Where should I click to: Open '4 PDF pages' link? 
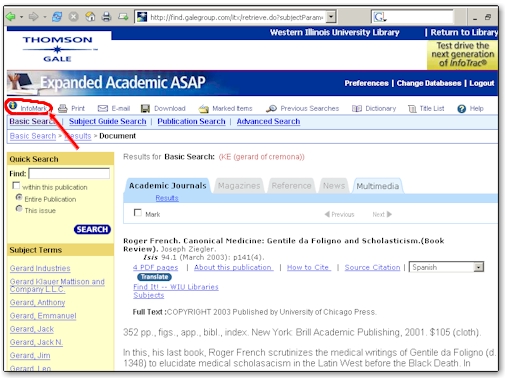point(156,268)
